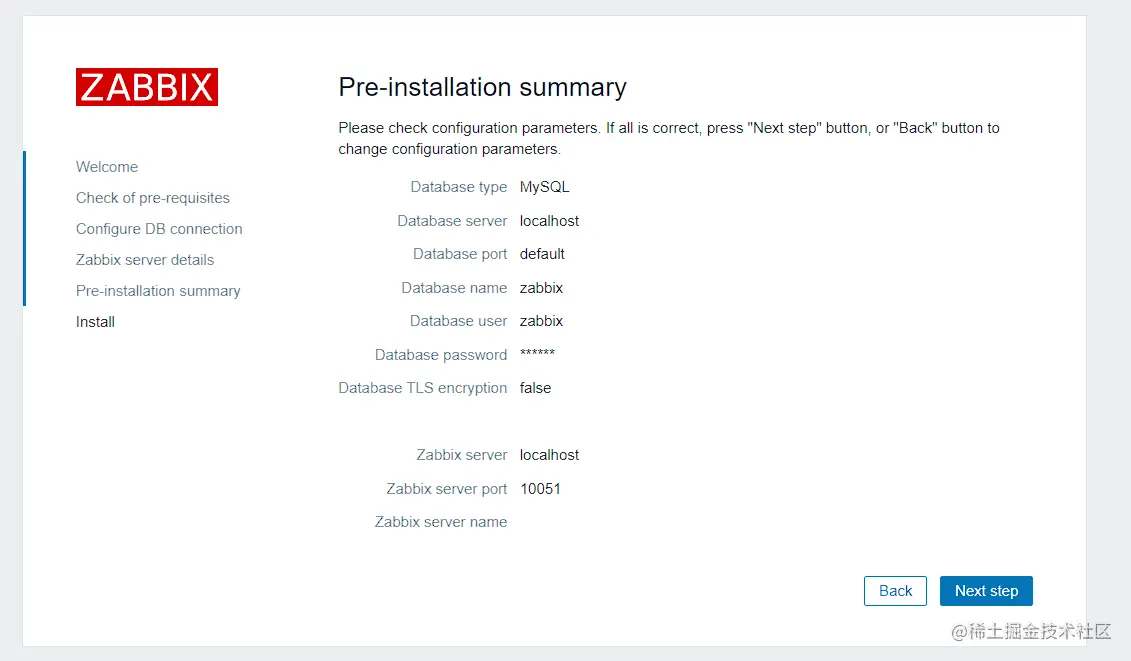Viewport: 1131px width, 661px height.
Task: Click the masked Database password value
Action: (537, 353)
